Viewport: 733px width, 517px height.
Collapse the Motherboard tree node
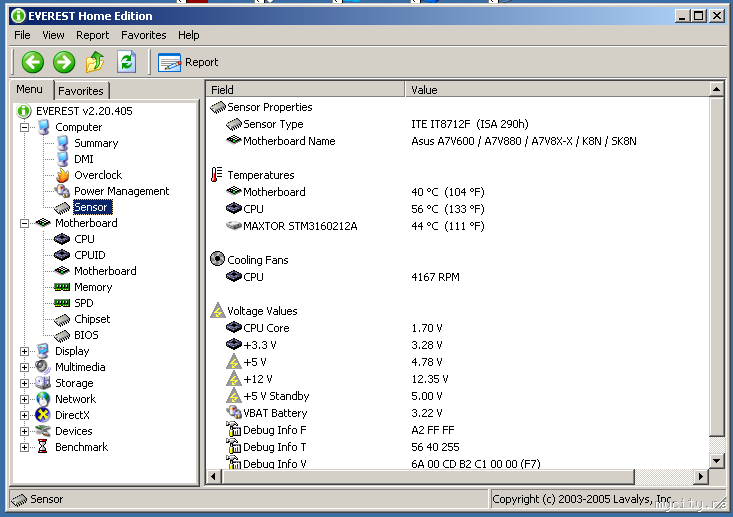pyautogui.click(x=24, y=223)
